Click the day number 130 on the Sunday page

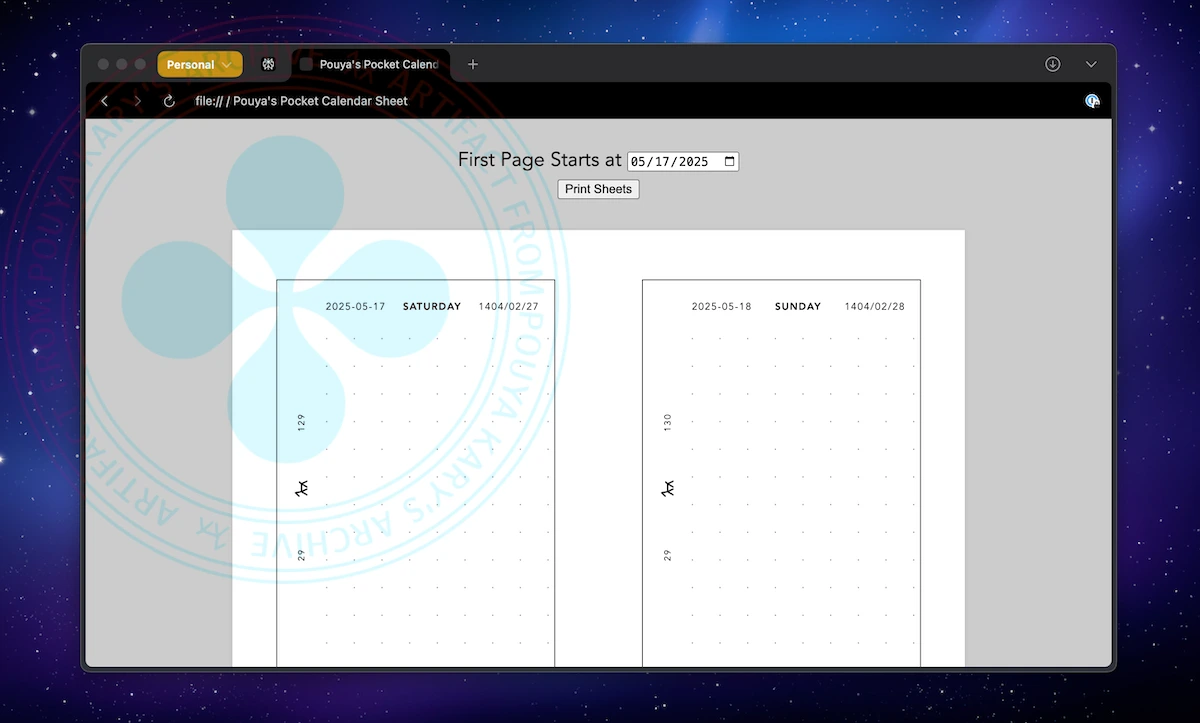coord(667,422)
